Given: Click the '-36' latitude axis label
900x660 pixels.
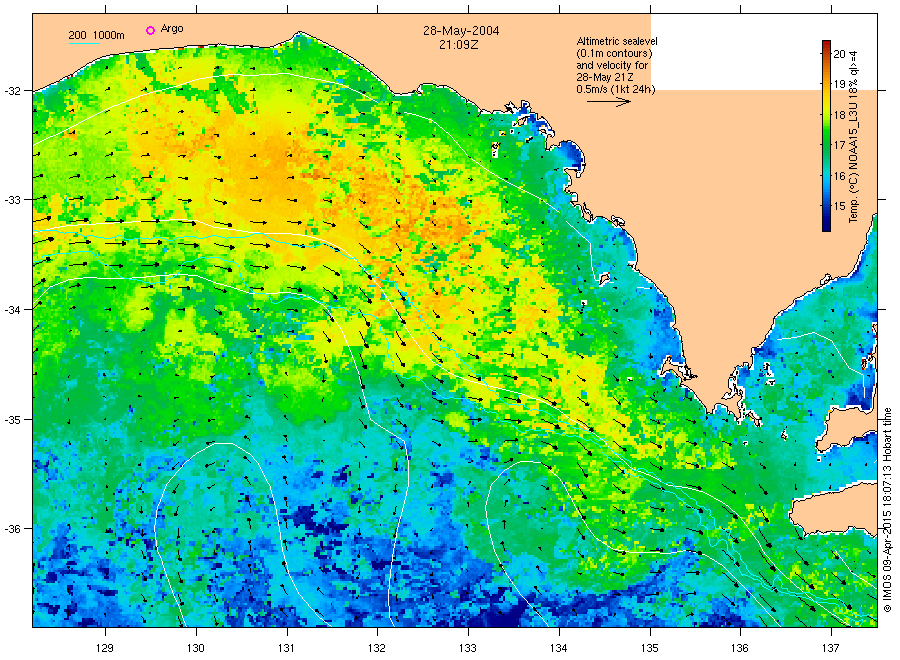Looking at the screenshot, I should (x=12, y=529).
